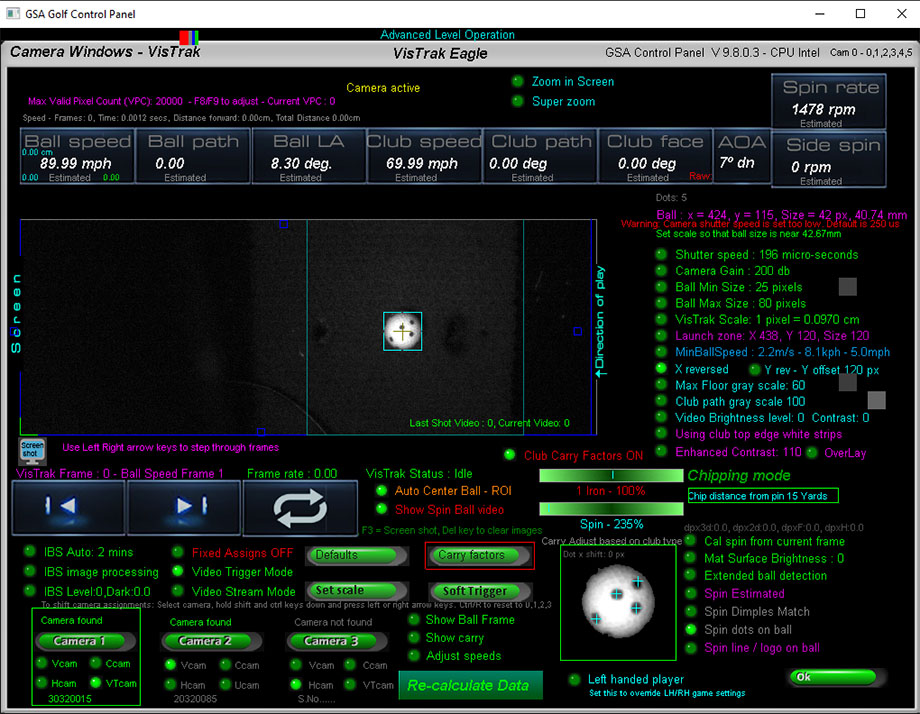Toggle Enhanced Contrast: 110 LED
The height and width of the screenshot is (714, 920).
661,451
